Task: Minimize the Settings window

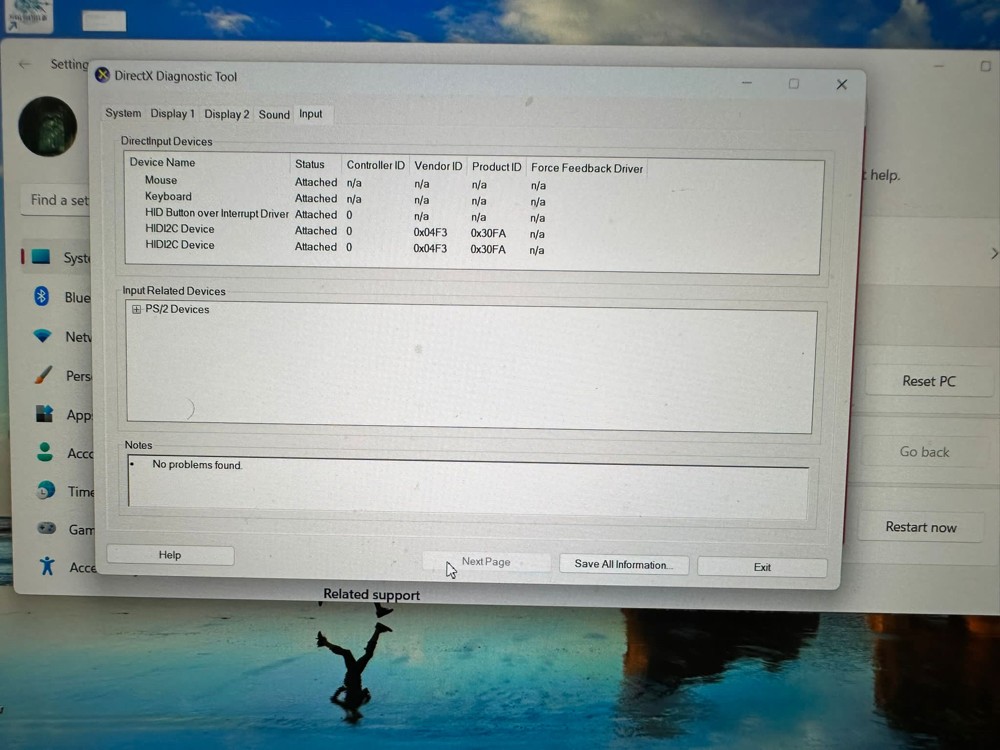Action: click(939, 66)
